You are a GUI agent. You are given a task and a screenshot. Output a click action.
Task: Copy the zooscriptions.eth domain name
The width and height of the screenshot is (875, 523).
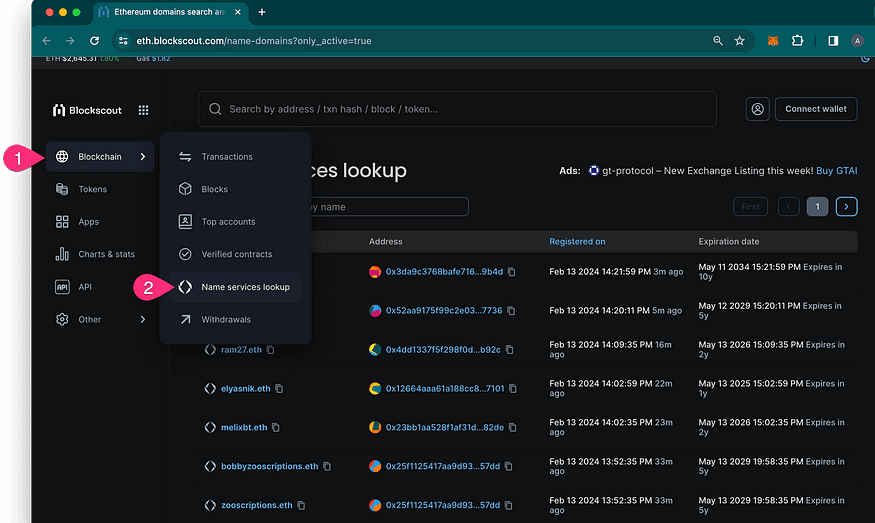[x=301, y=505]
